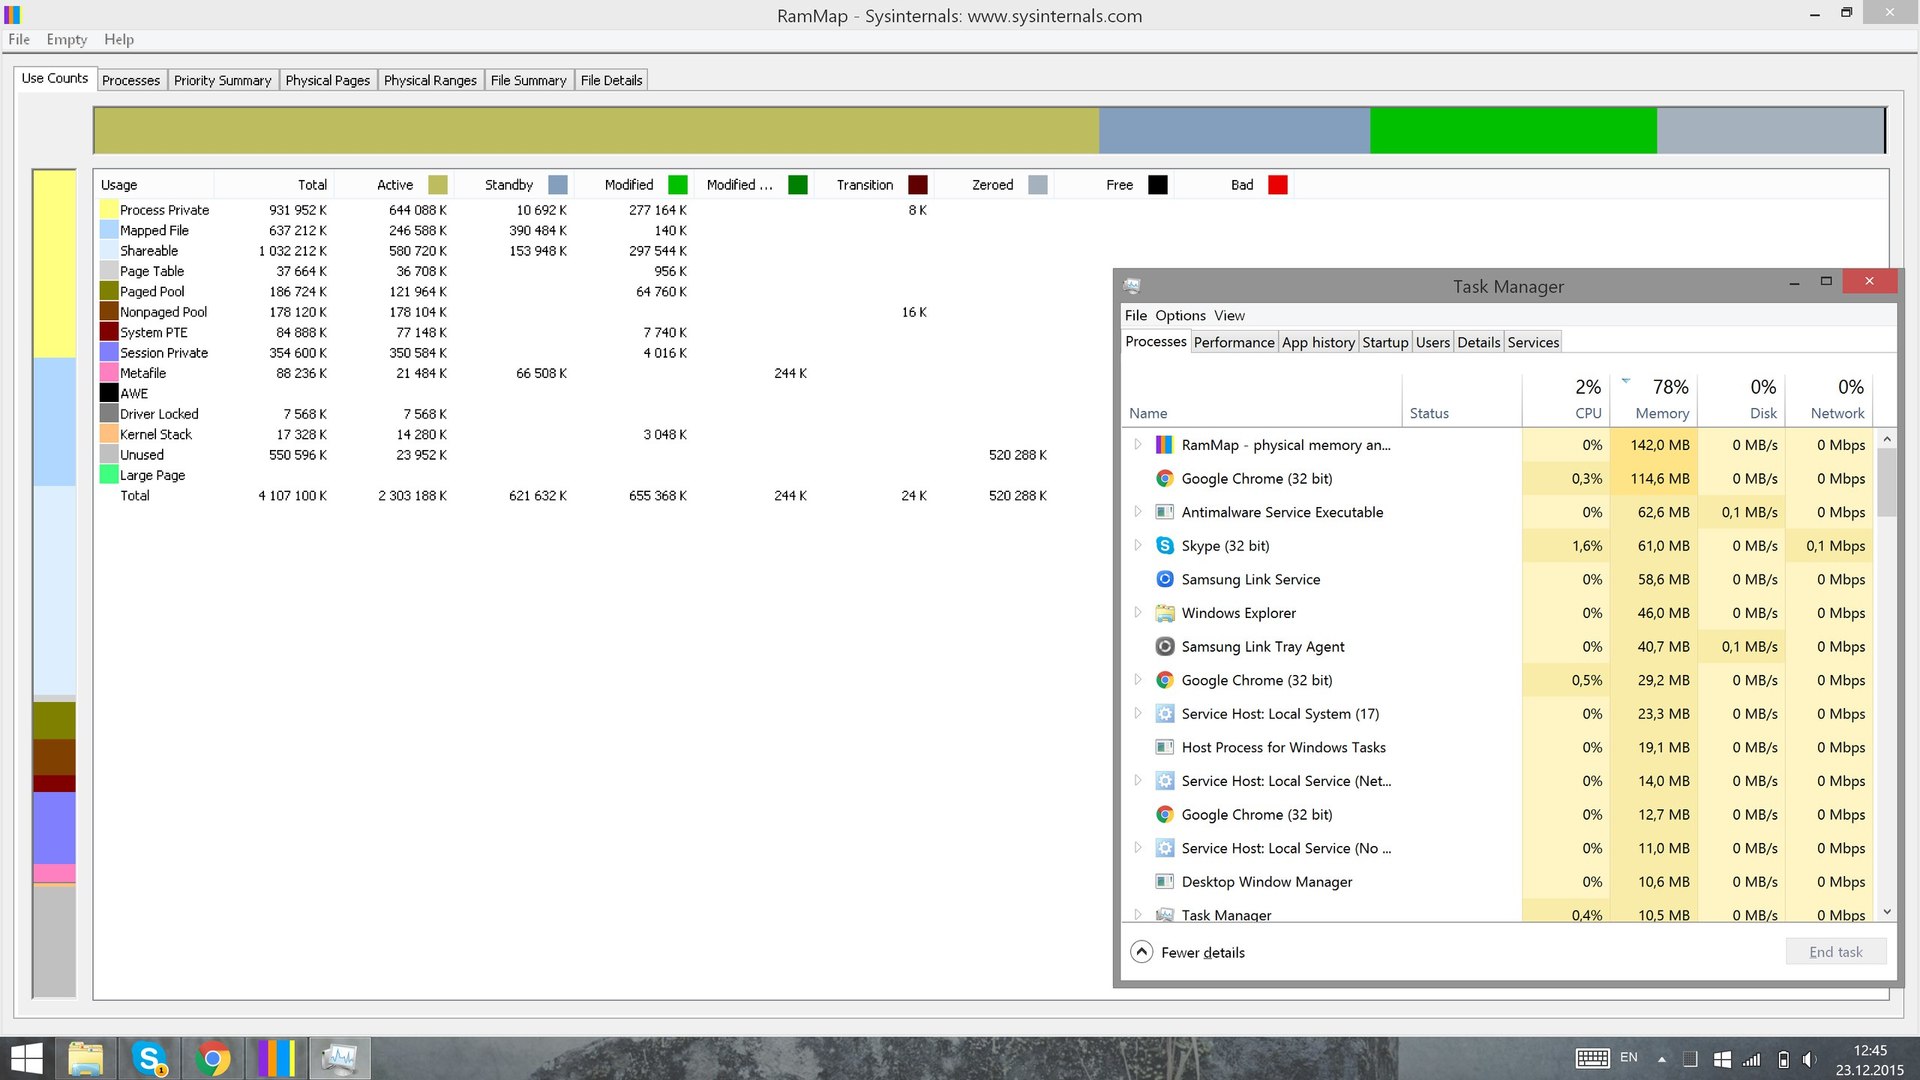This screenshot has width=1920, height=1080.
Task: Expand the Google Chrome 29,2 MB process group
Action: [x=1137, y=680]
